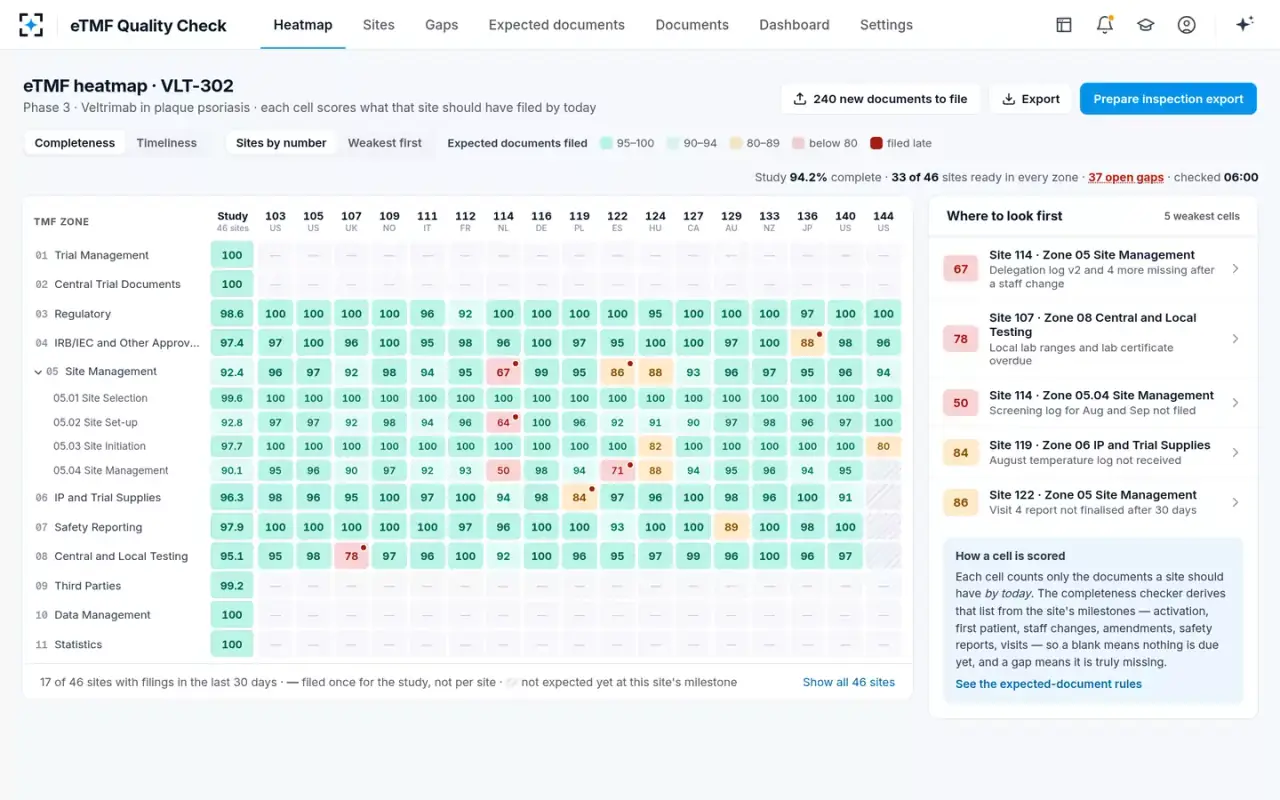Click Prepare inspection export
1280x800 pixels.
pos(1168,99)
